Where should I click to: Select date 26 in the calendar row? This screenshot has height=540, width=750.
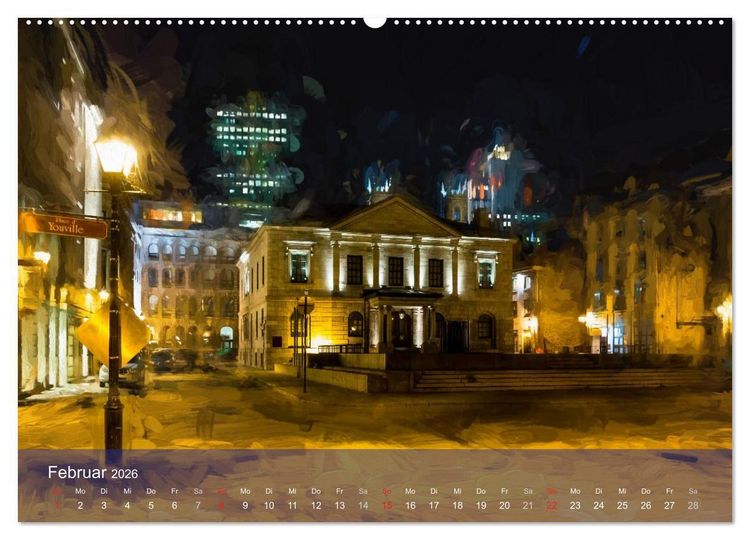[x=646, y=505]
